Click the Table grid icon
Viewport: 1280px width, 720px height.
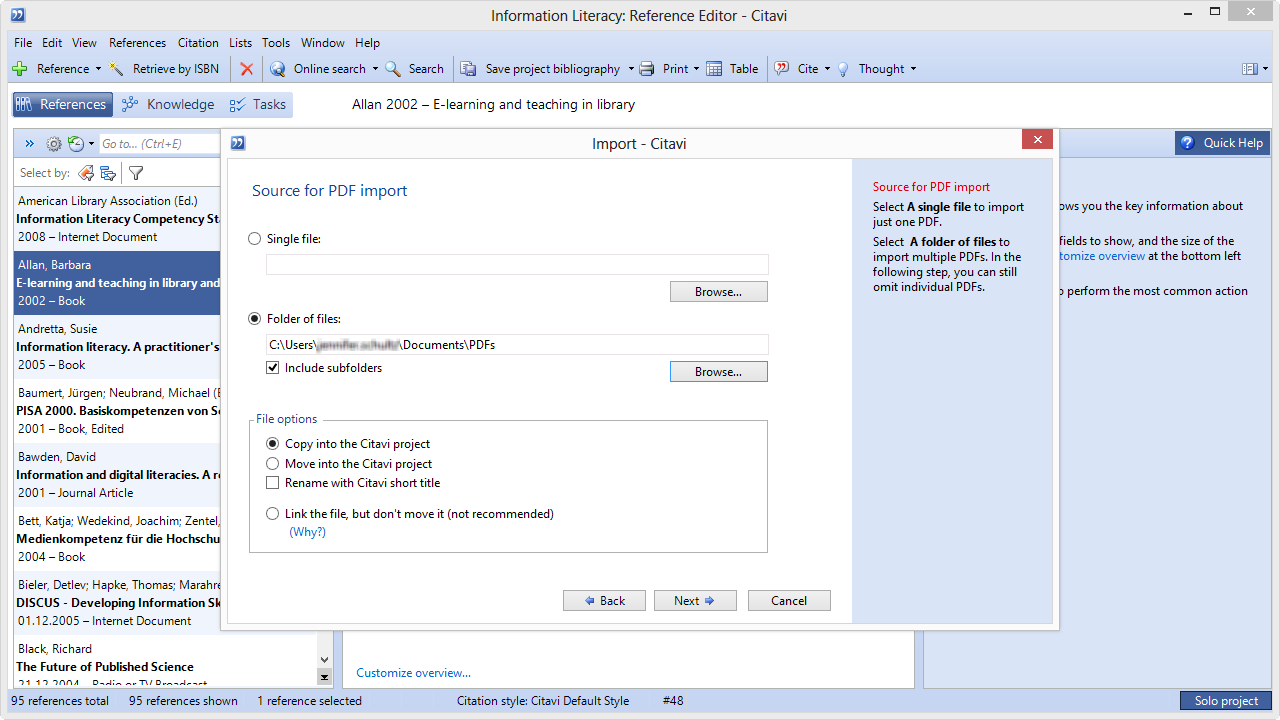pos(714,69)
